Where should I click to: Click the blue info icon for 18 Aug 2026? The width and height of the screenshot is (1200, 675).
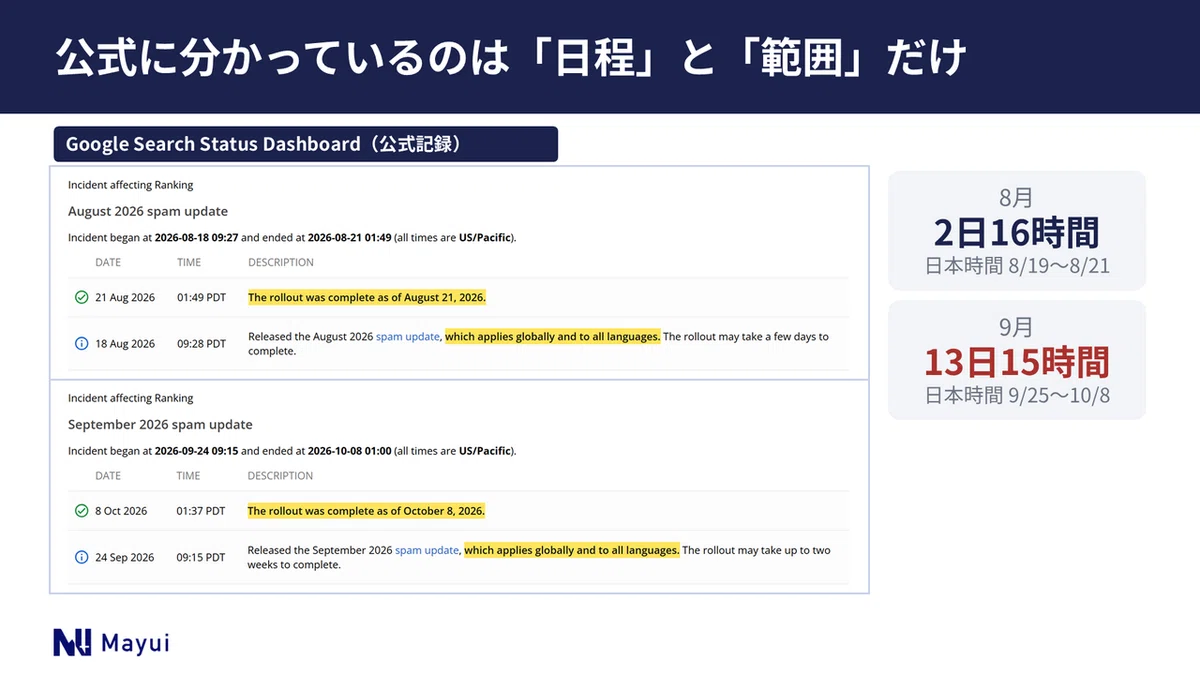[x=81, y=344]
